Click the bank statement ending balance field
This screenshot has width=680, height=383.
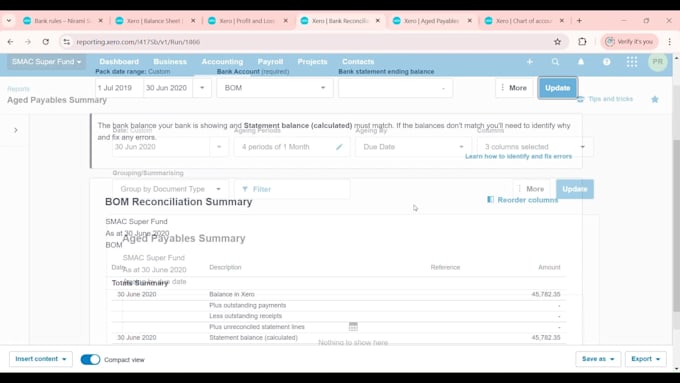pos(395,88)
